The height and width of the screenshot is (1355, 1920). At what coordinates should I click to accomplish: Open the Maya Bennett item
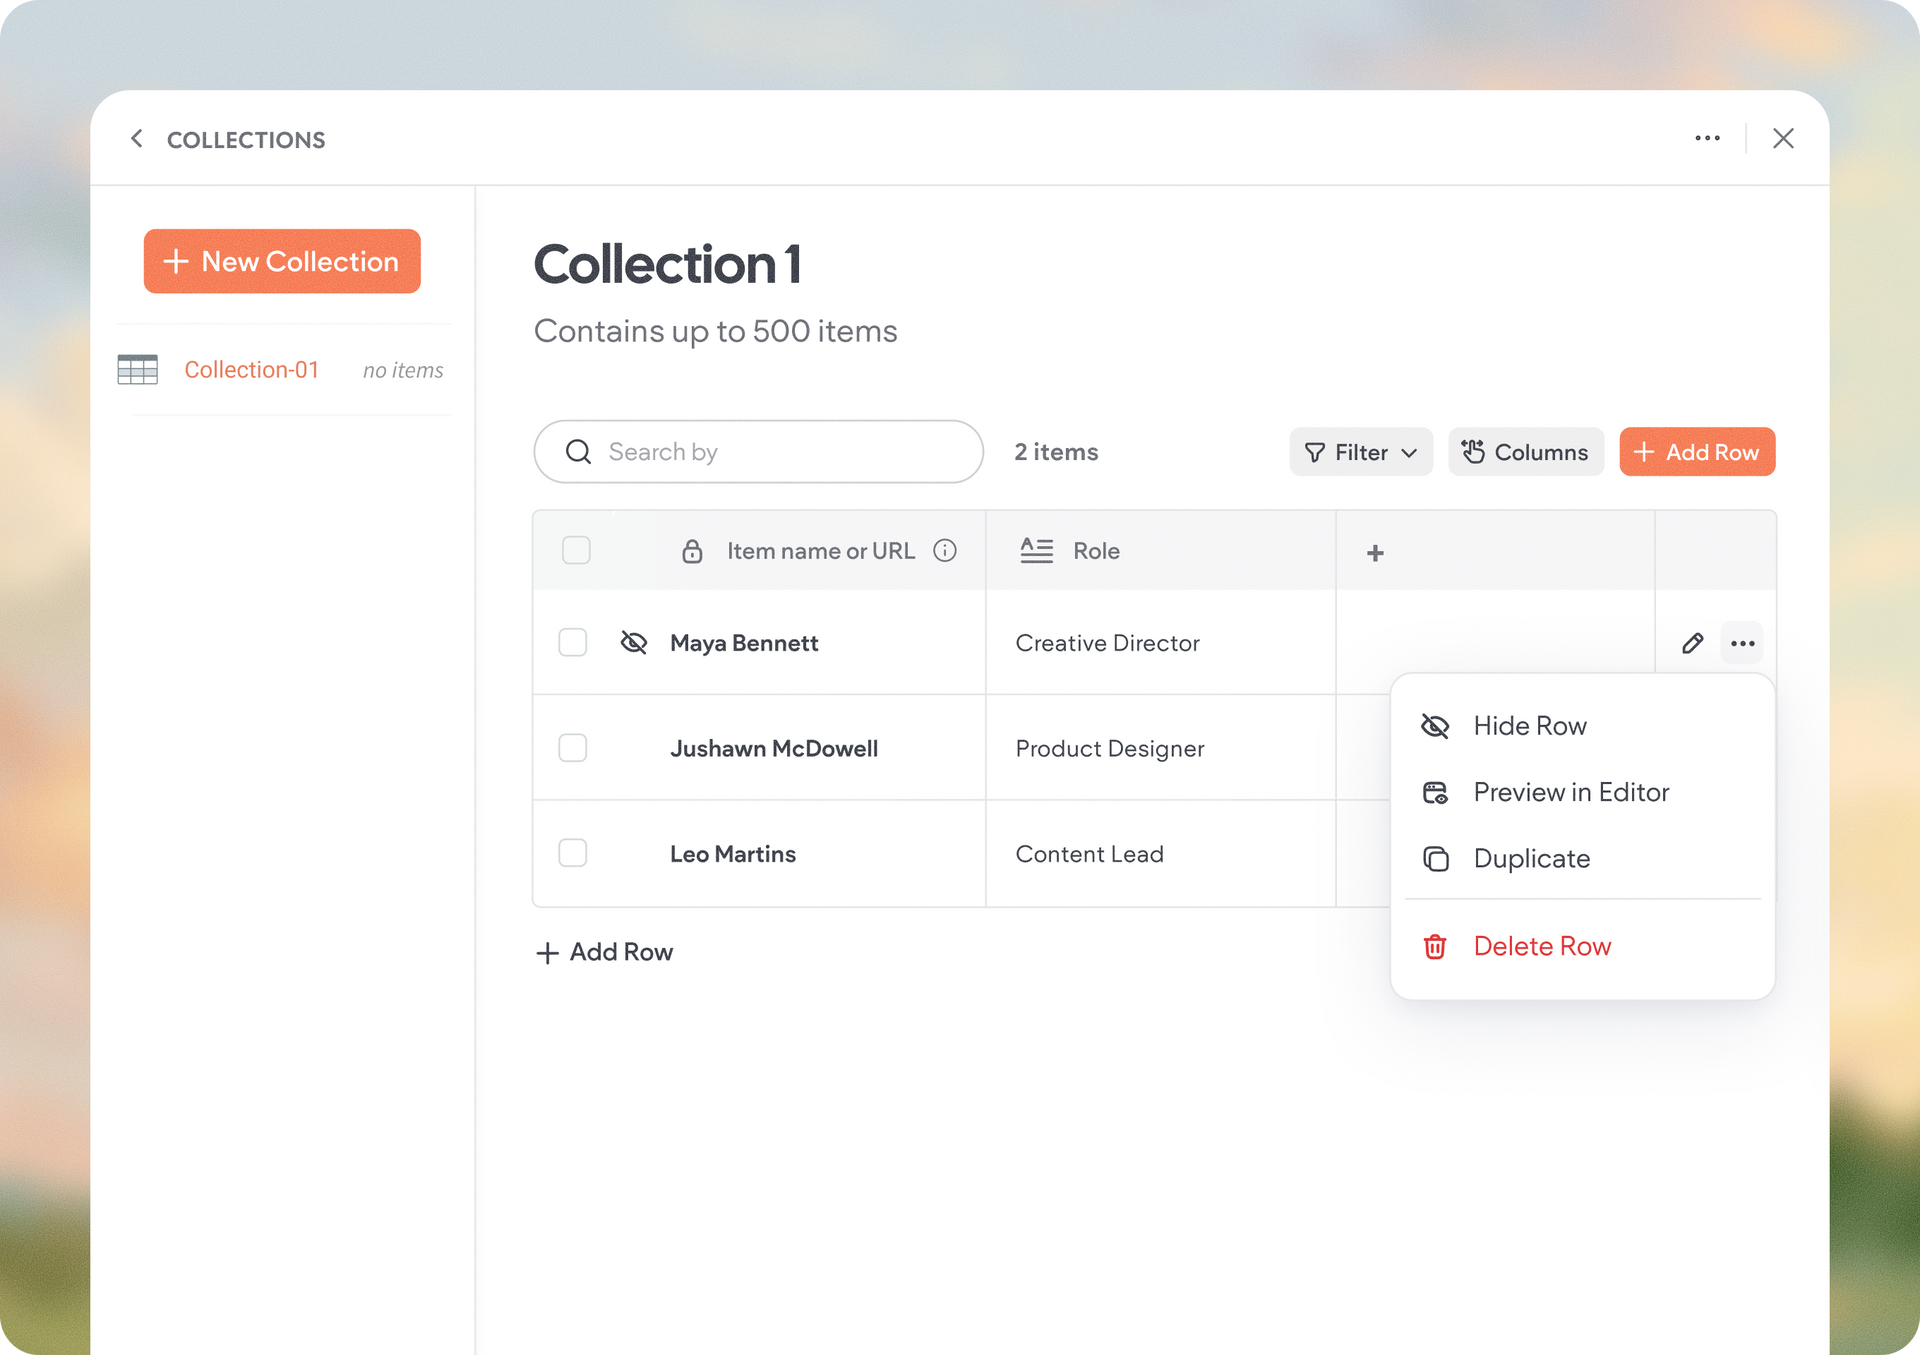coord(744,643)
